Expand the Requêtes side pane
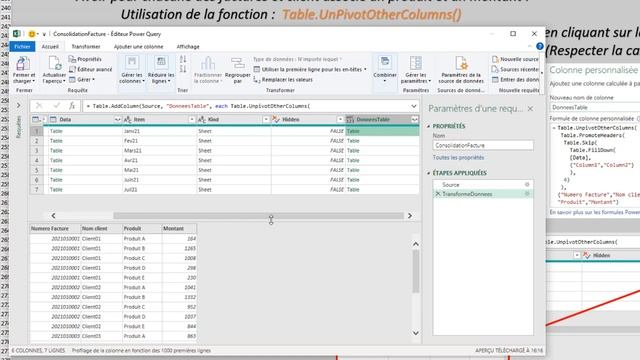640x360 pixels. click(x=18, y=106)
